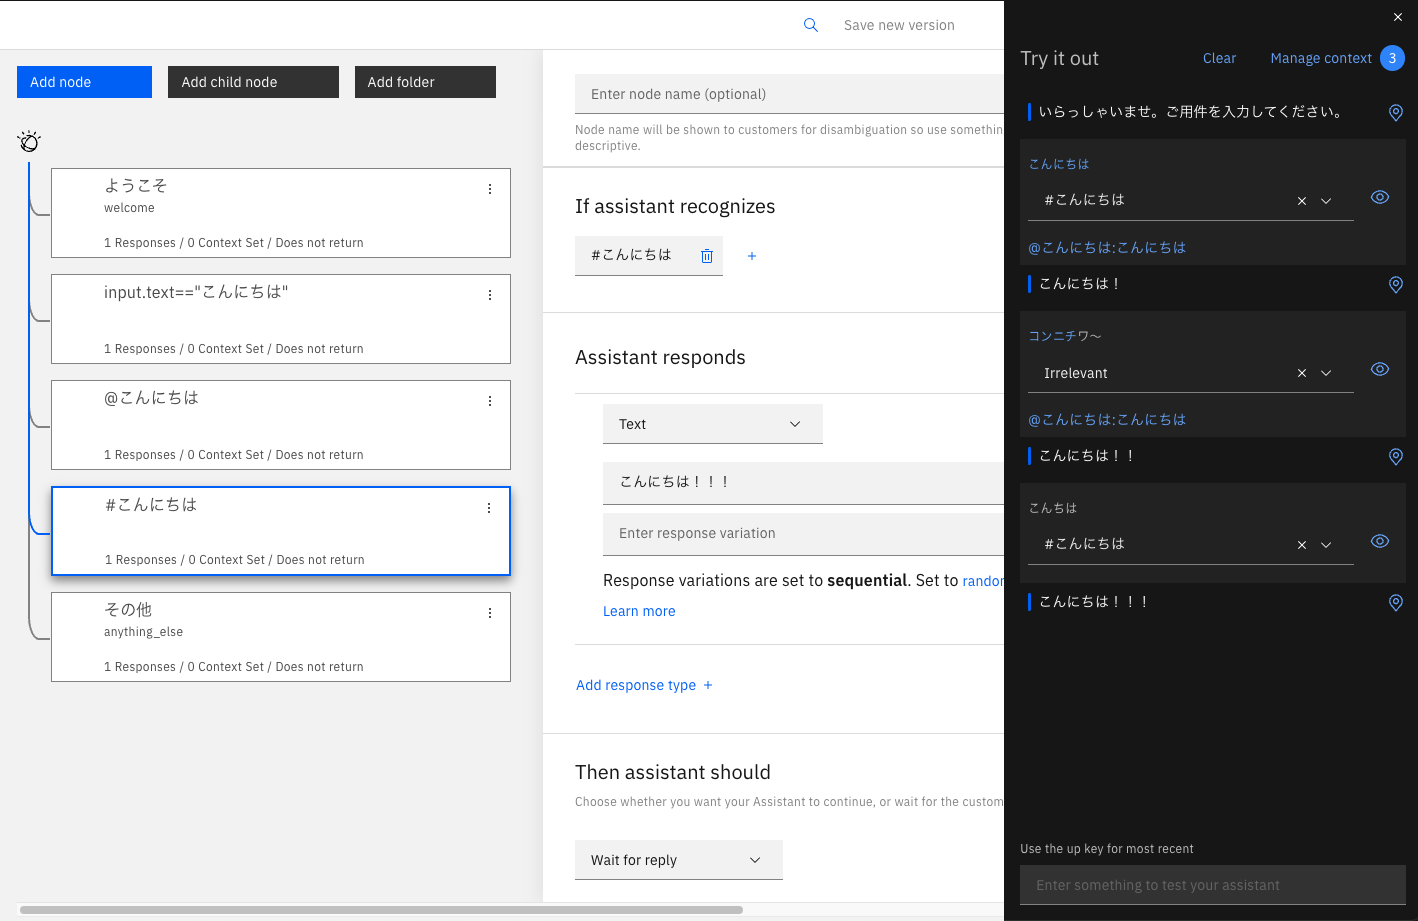Viewport: 1418px width, 921px height.
Task: Select the @こんにちは node
Action: click(x=281, y=425)
